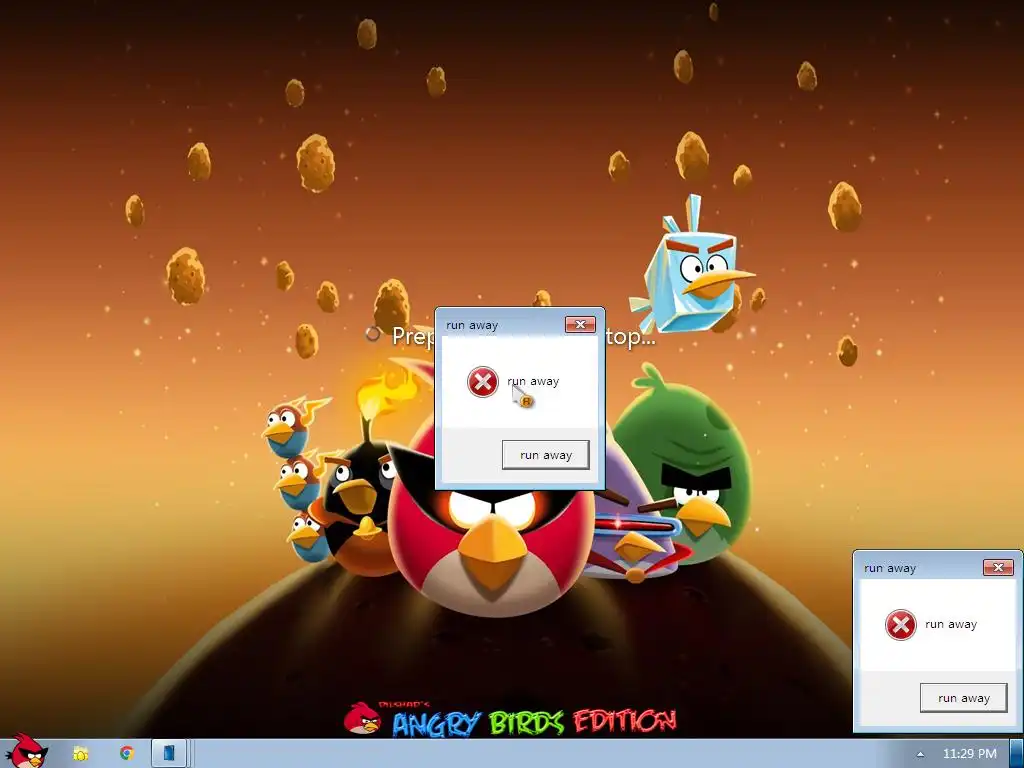Click the 'run away' message text in center dialog

coord(533,381)
